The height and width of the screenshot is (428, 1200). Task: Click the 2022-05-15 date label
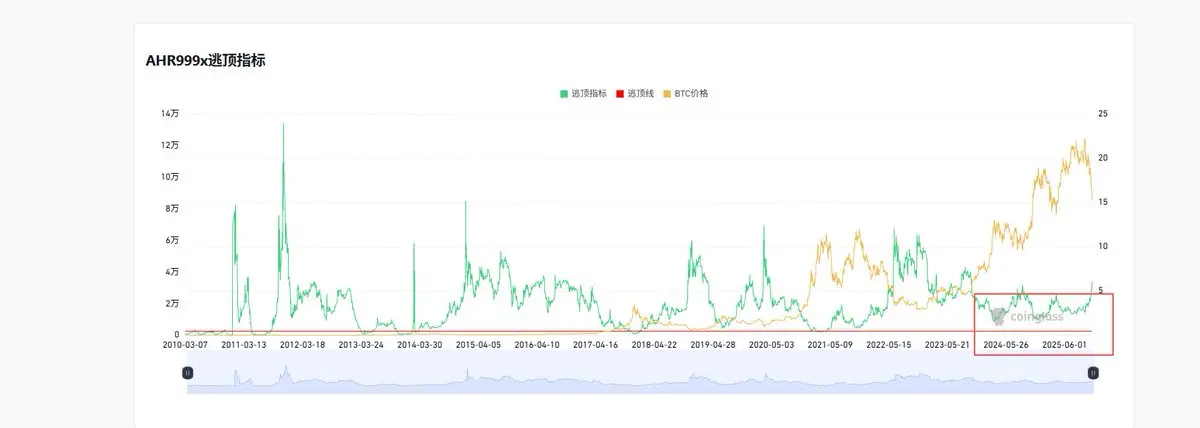click(888, 344)
